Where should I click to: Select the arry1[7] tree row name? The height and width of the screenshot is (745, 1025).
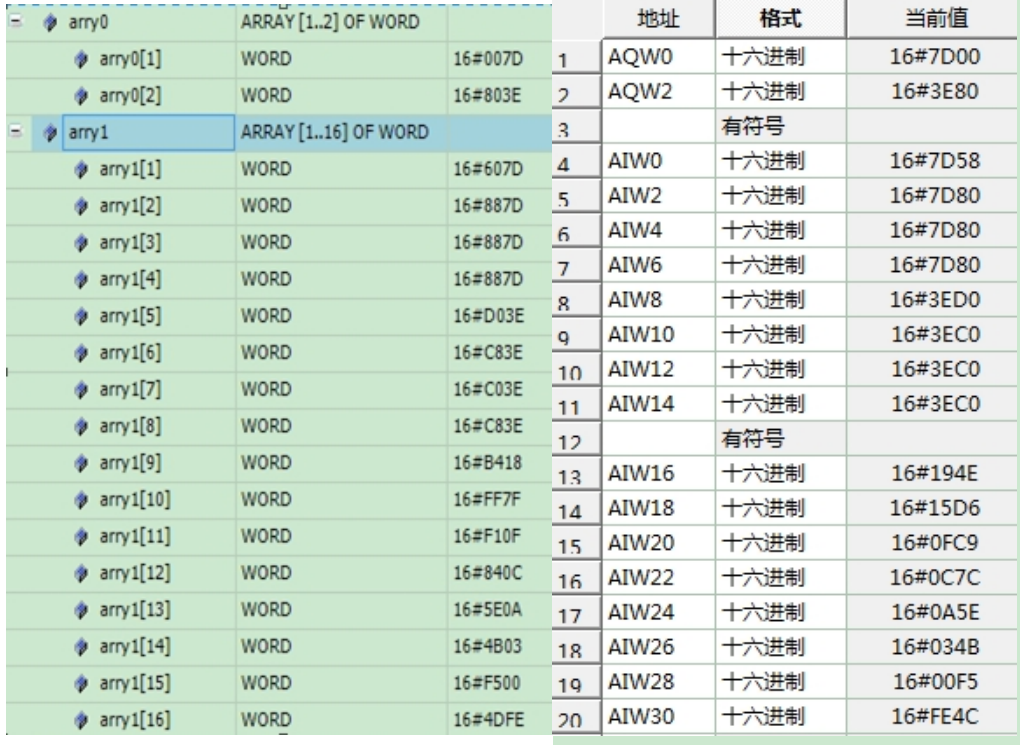pos(130,389)
